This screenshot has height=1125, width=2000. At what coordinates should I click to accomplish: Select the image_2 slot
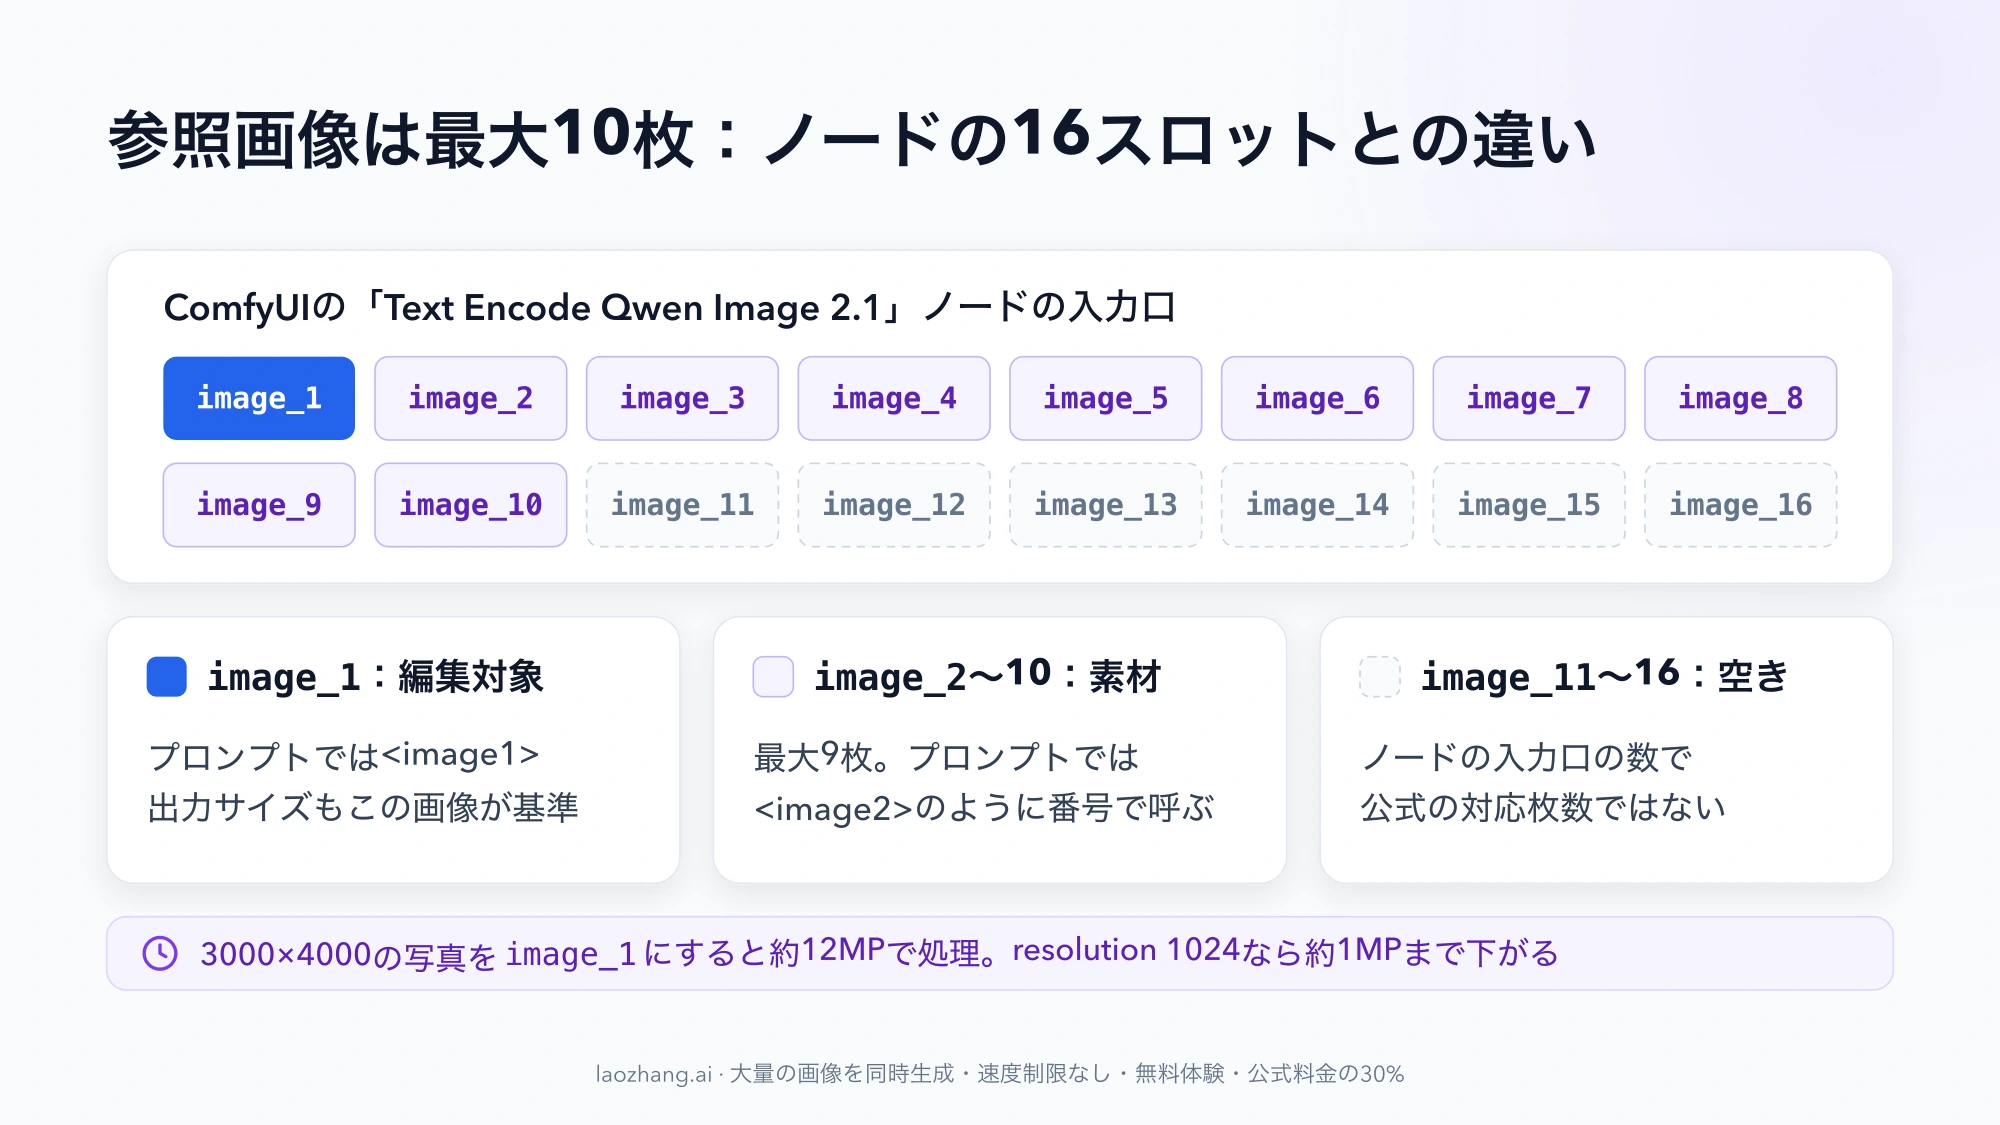click(x=471, y=398)
